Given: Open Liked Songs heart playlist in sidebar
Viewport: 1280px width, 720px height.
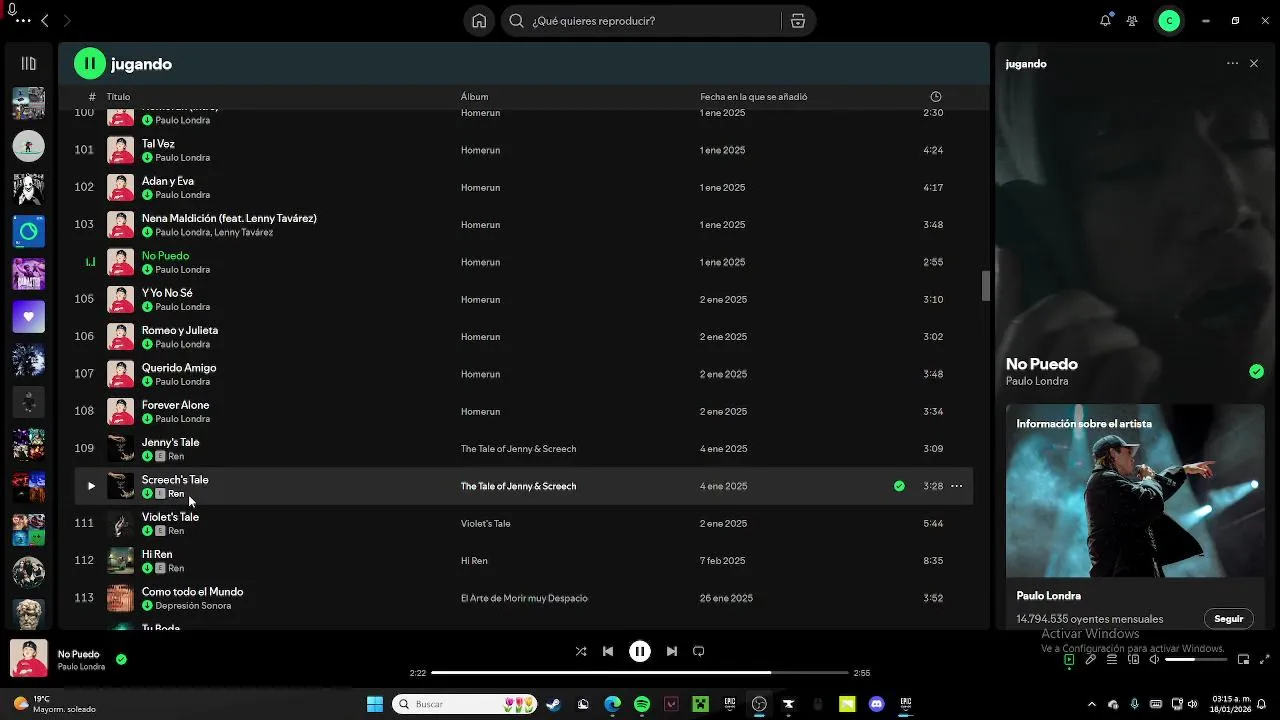Looking at the screenshot, I should [29, 317].
